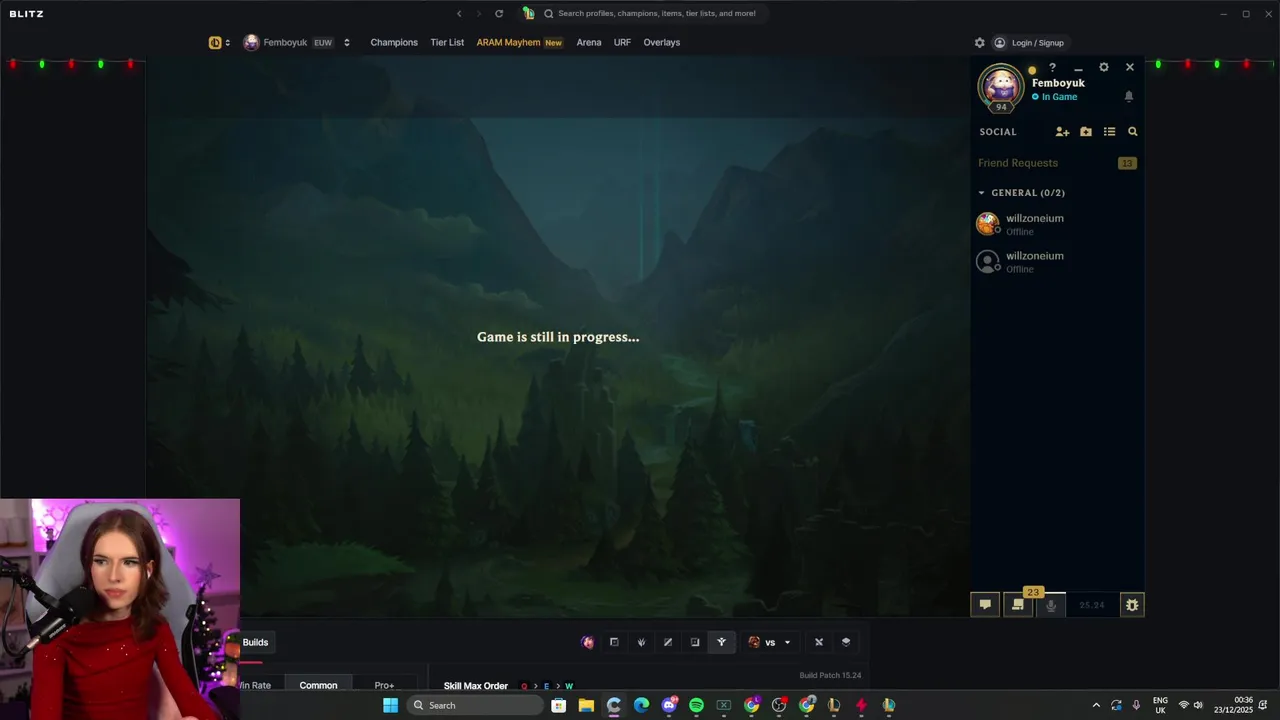Show hidden system tray icons chevron

click(1096, 705)
